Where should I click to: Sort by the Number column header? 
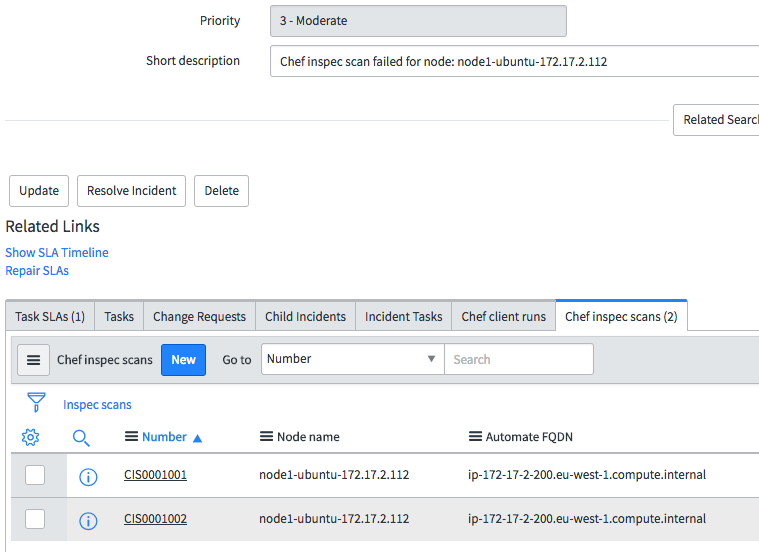point(164,437)
